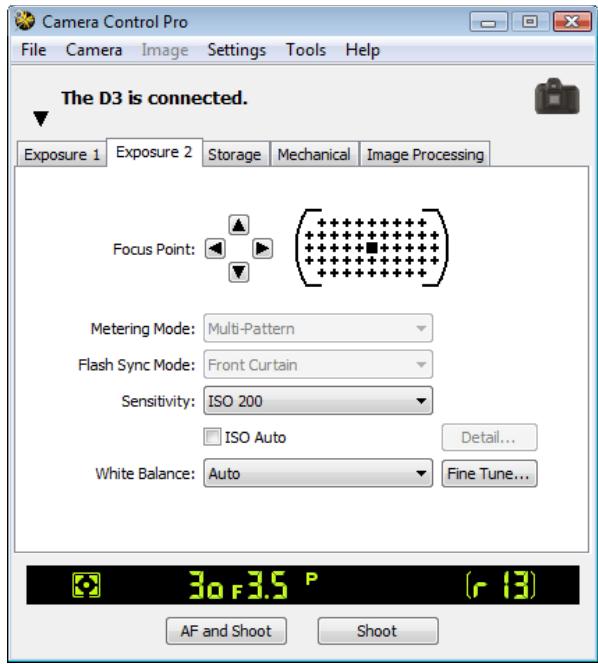Open the White Balance Auto dropdown

coord(318,473)
